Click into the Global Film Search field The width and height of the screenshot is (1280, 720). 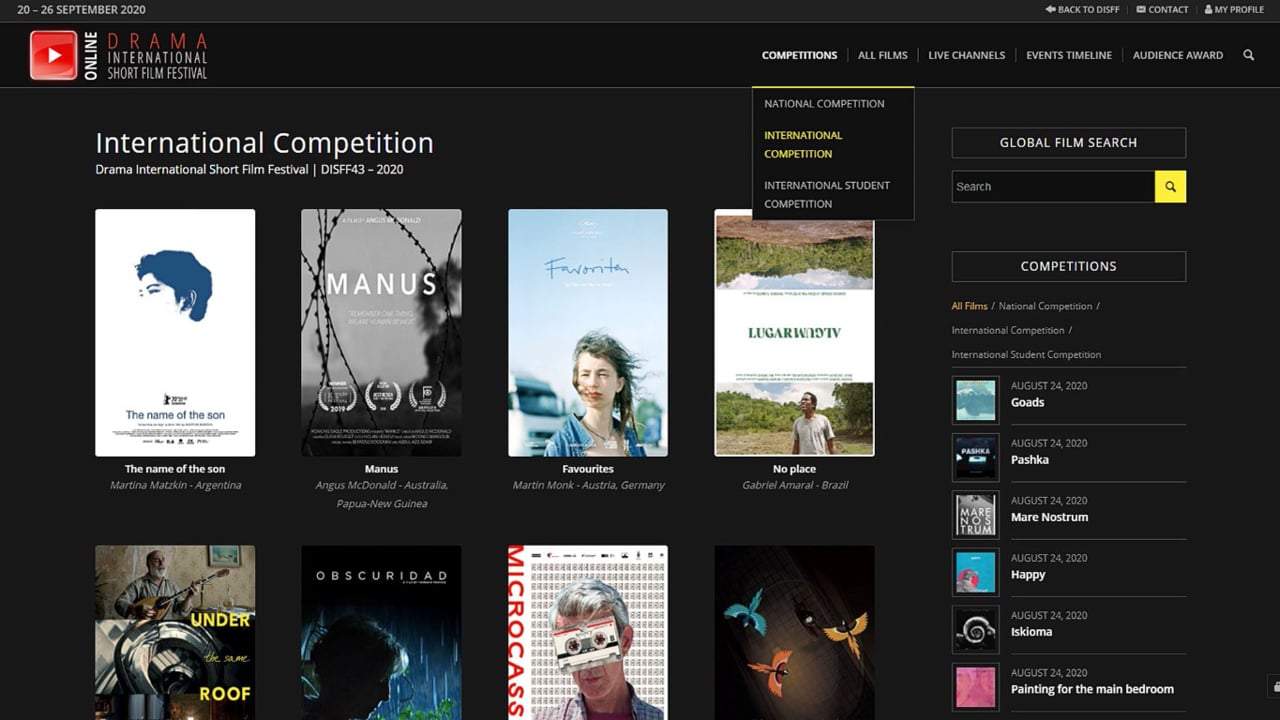1053,187
